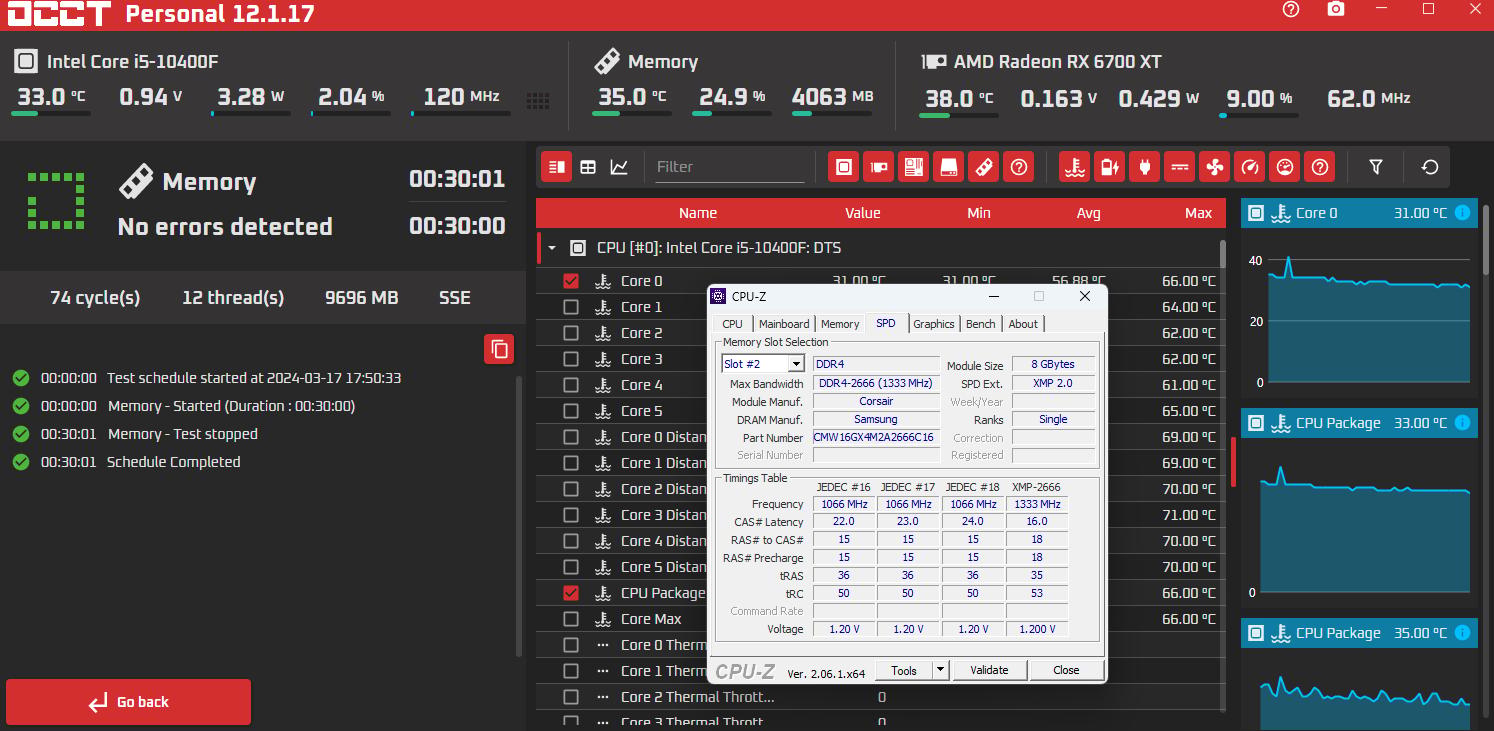The height and width of the screenshot is (731, 1494).
Task: Select the 'Schedule Completed' log entry
Action: coord(174,462)
